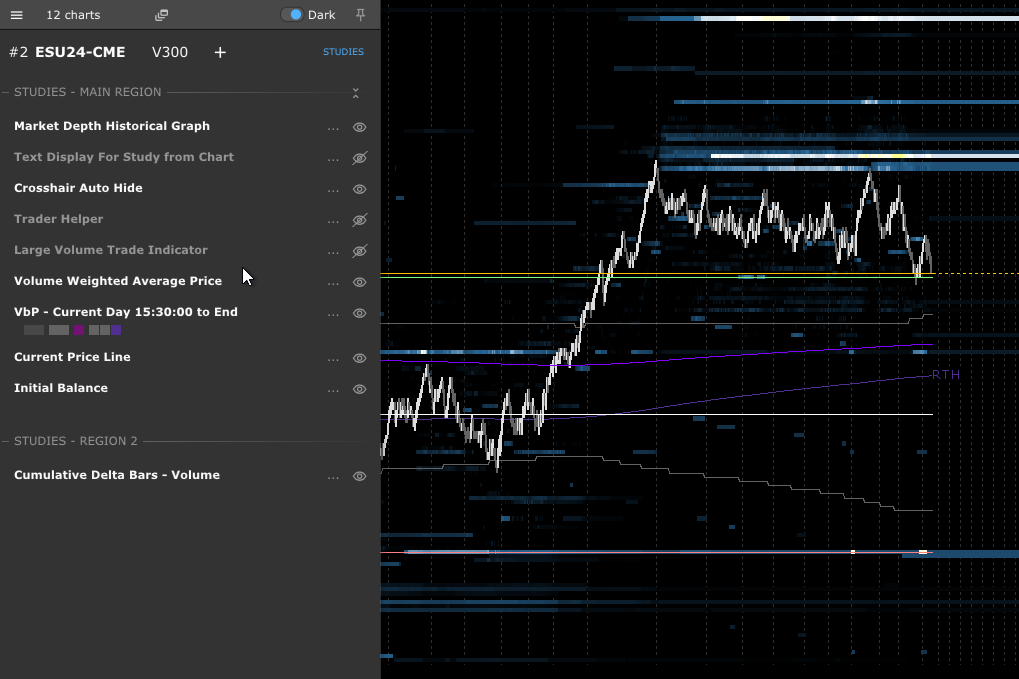
Task: Click the RTH label on the chart
Action: (944, 374)
